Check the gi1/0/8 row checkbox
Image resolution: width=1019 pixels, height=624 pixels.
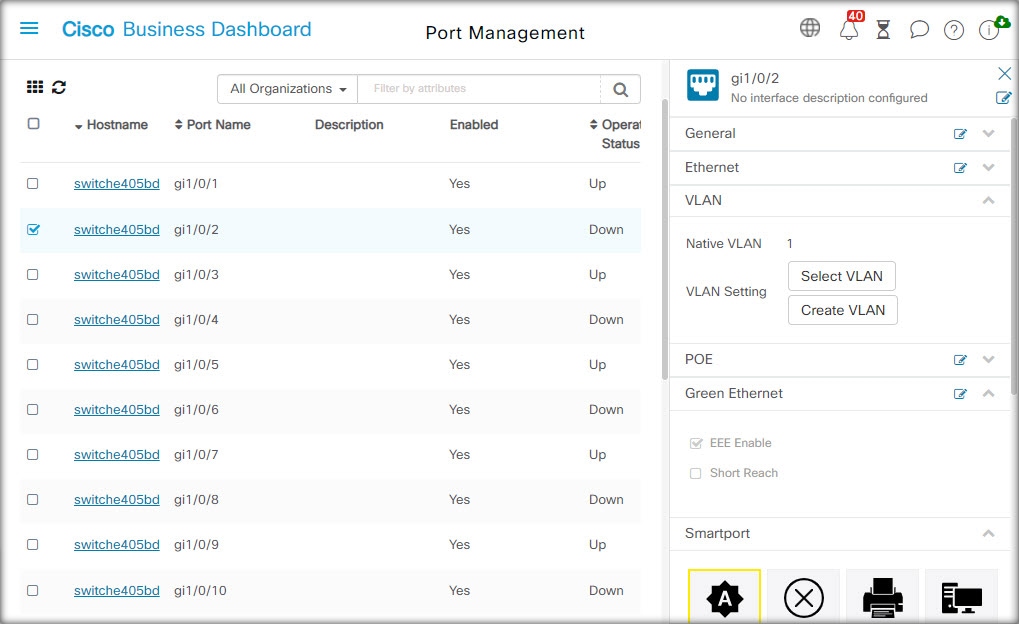pos(32,499)
